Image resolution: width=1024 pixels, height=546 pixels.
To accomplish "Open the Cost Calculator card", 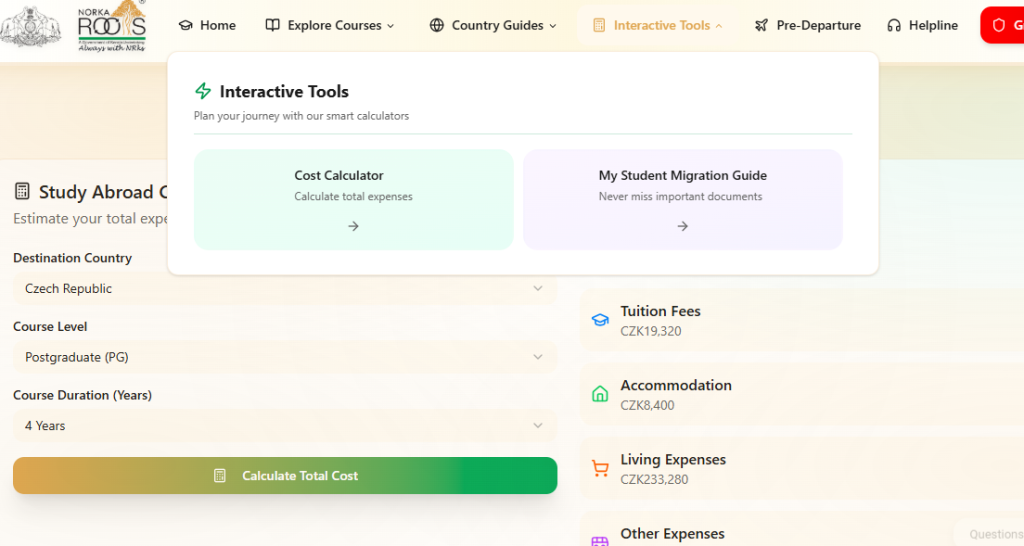I will [353, 199].
